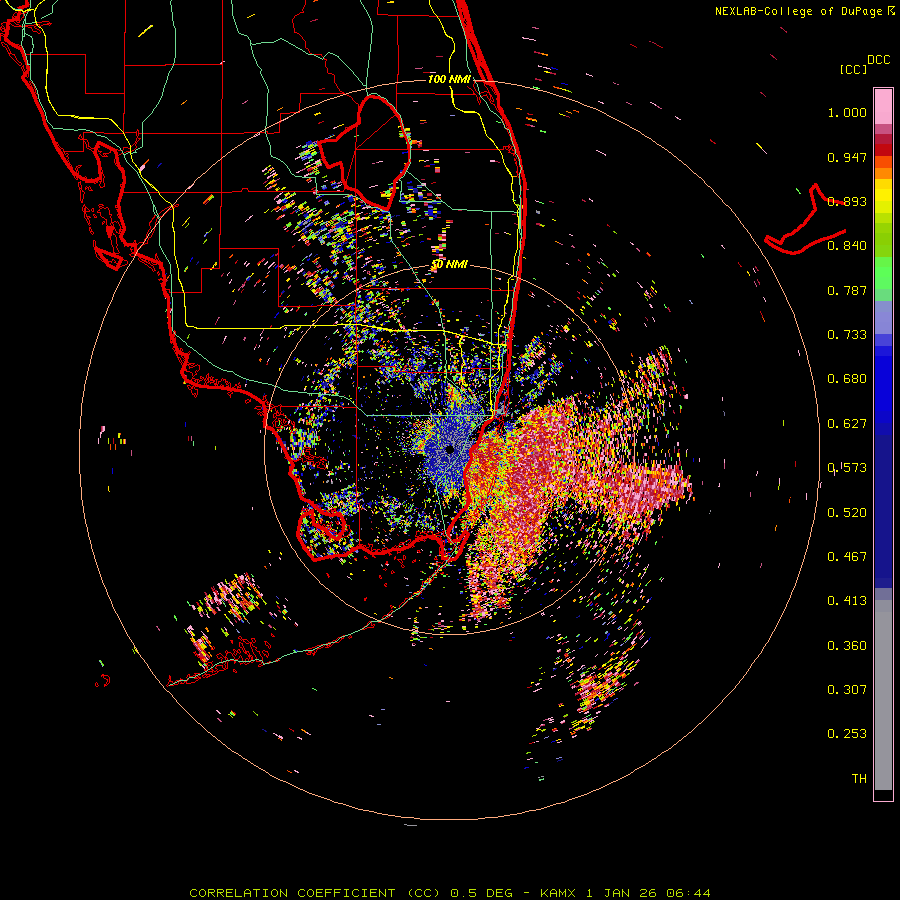Click the KAMX radar site center dot

coord(449,449)
